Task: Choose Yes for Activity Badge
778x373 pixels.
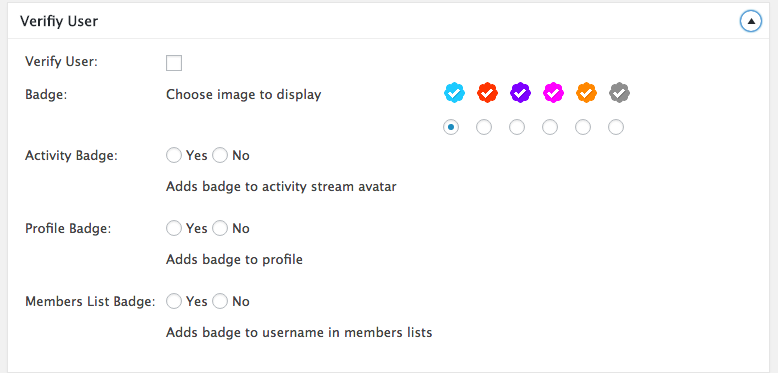Action: pos(174,156)
